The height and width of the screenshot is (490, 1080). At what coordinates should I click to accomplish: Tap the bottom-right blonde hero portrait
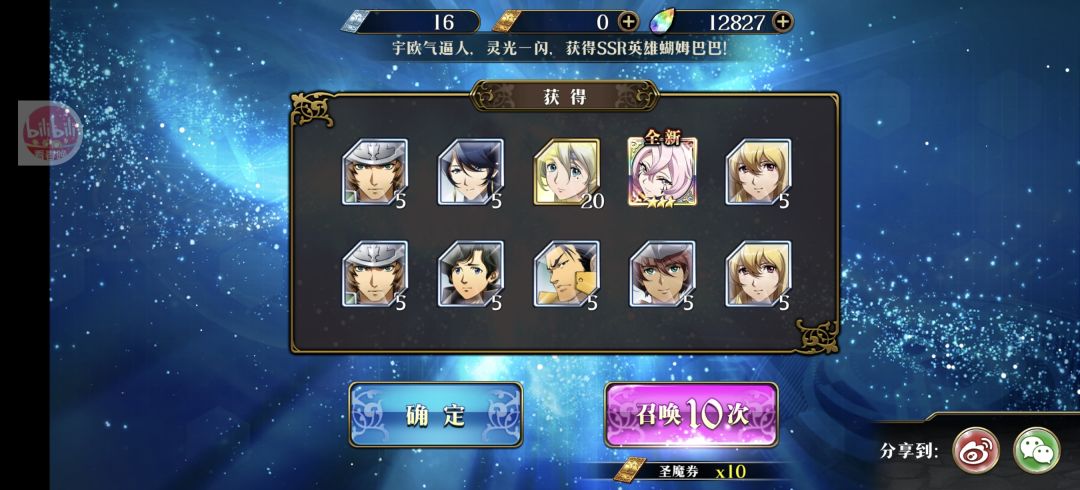pos(758,274)
